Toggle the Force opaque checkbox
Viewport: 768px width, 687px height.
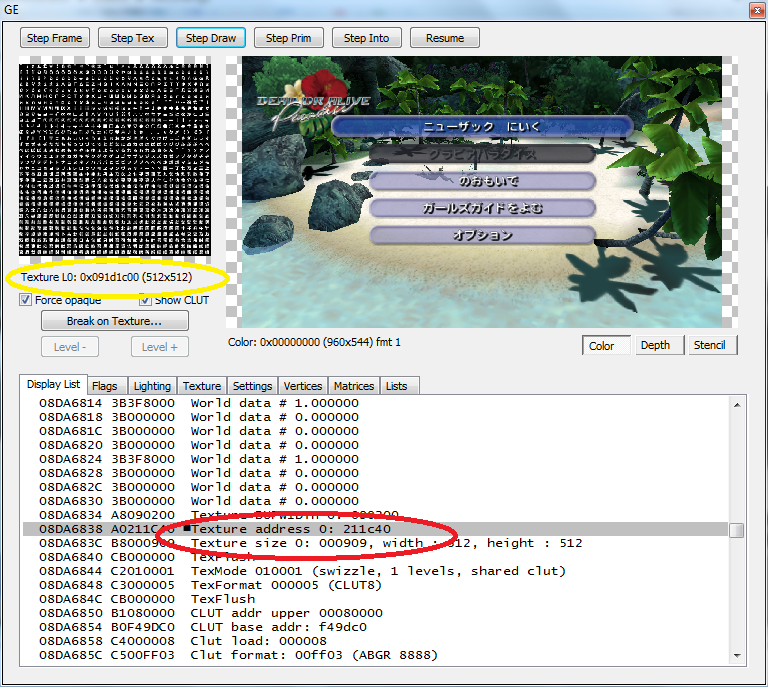tap(25, 300)
